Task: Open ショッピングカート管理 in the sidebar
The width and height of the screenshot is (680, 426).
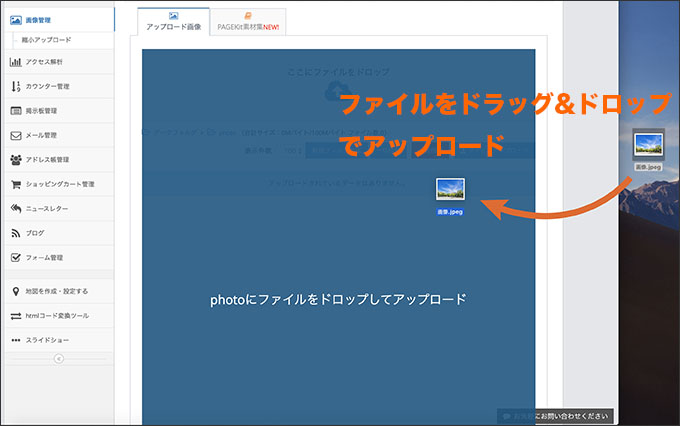Action: [x=60, y=184]
